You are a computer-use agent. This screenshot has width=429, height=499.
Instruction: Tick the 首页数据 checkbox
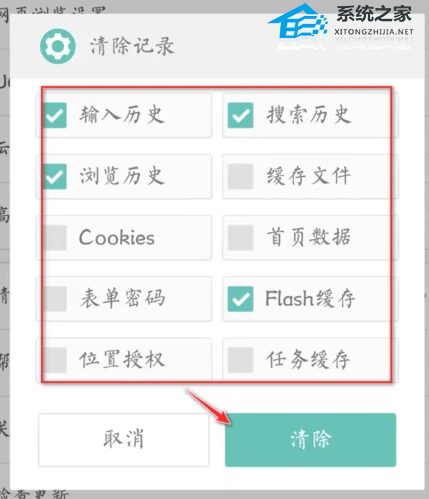click(x=240, y=238)
